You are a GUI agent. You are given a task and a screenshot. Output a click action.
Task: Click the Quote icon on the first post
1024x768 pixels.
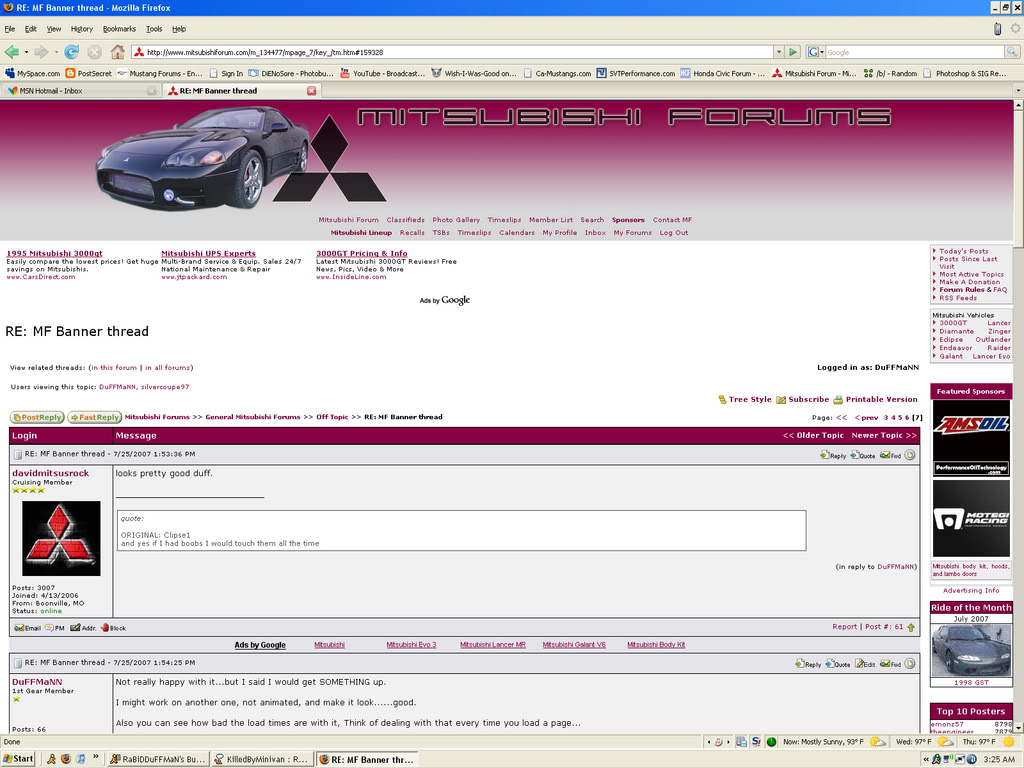pyautogui.click(x=853, y=455)
